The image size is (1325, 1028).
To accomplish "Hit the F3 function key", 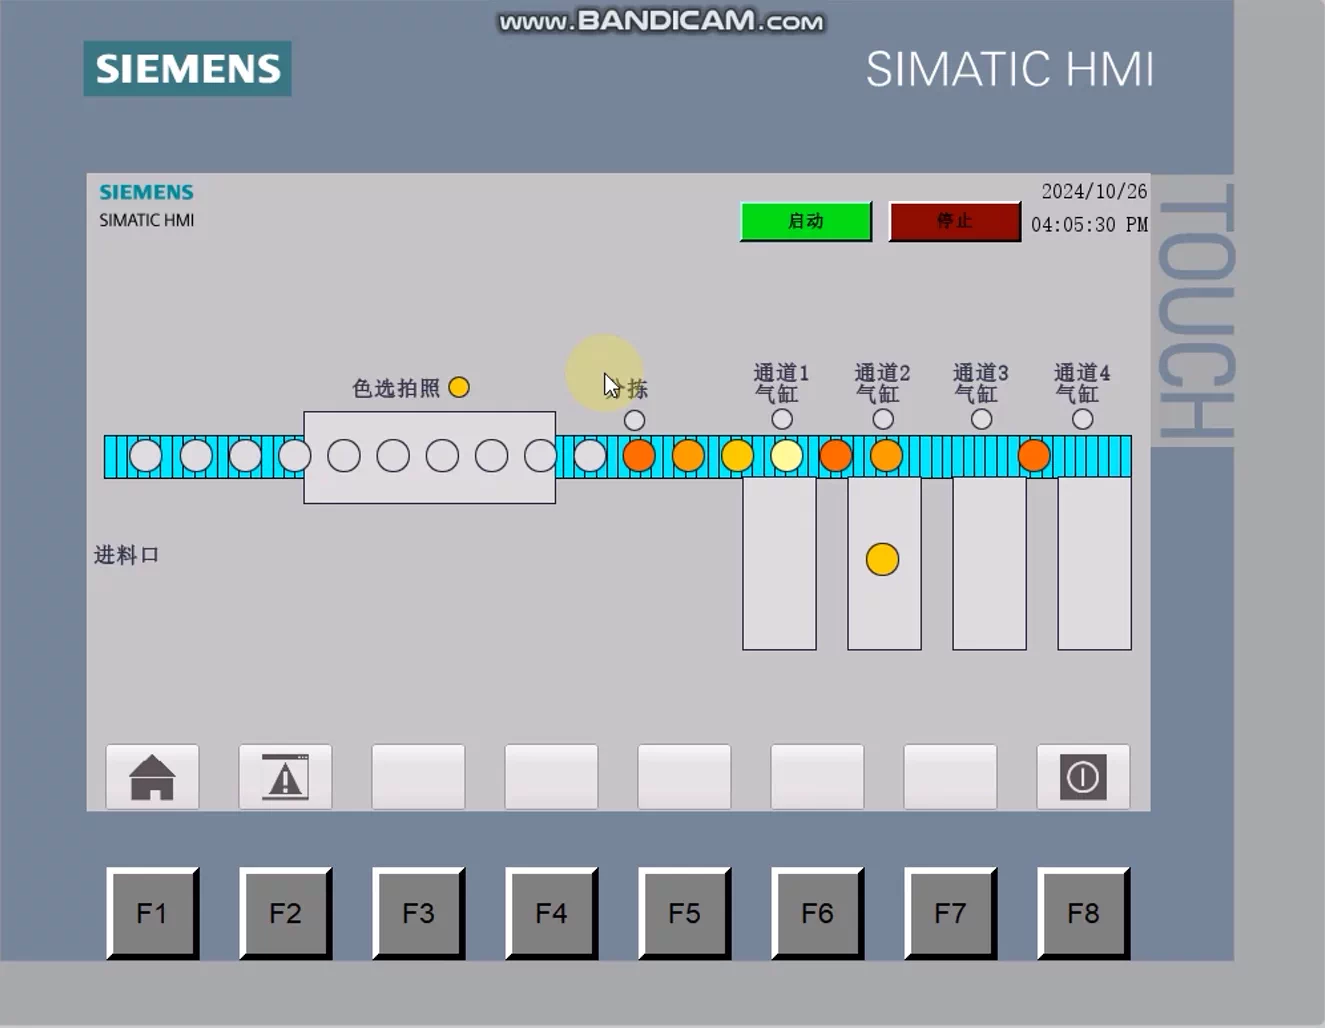I will [418, 913].
